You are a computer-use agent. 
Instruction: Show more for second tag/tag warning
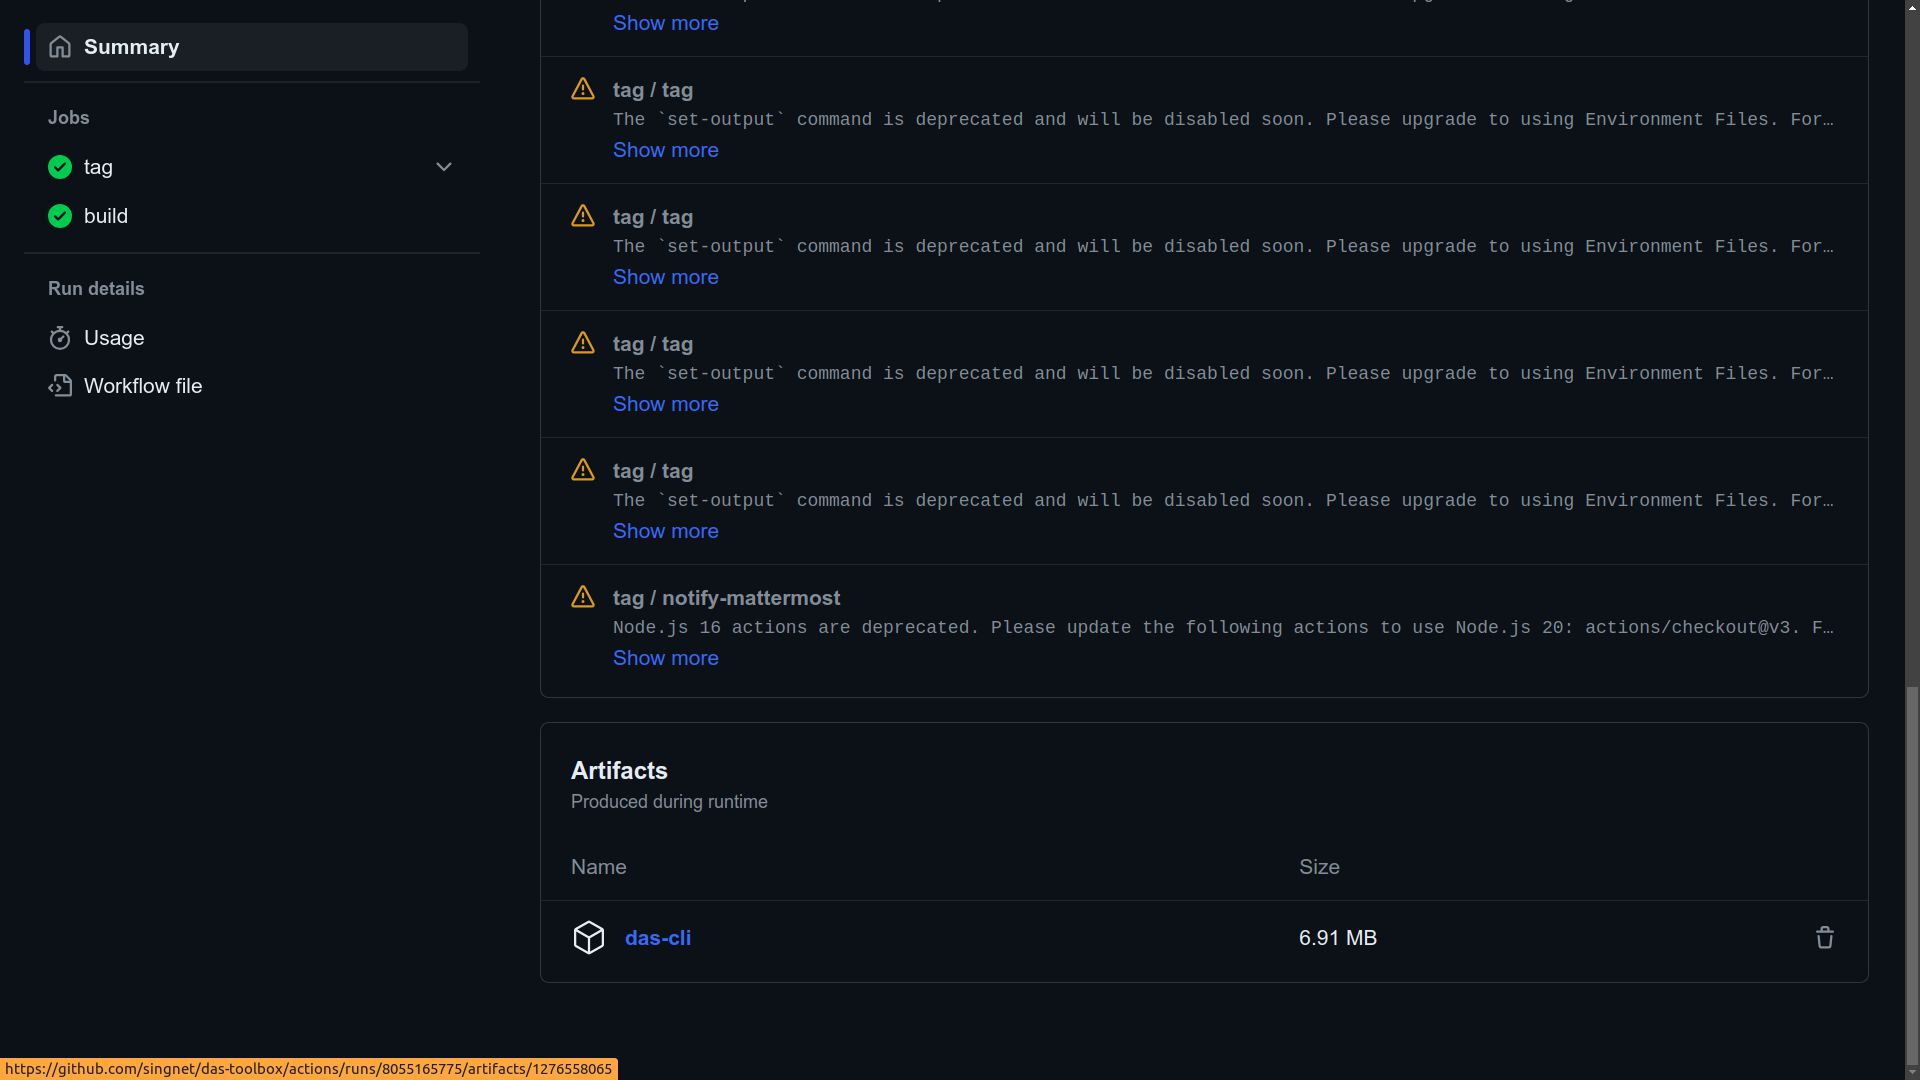click(663, 277)
